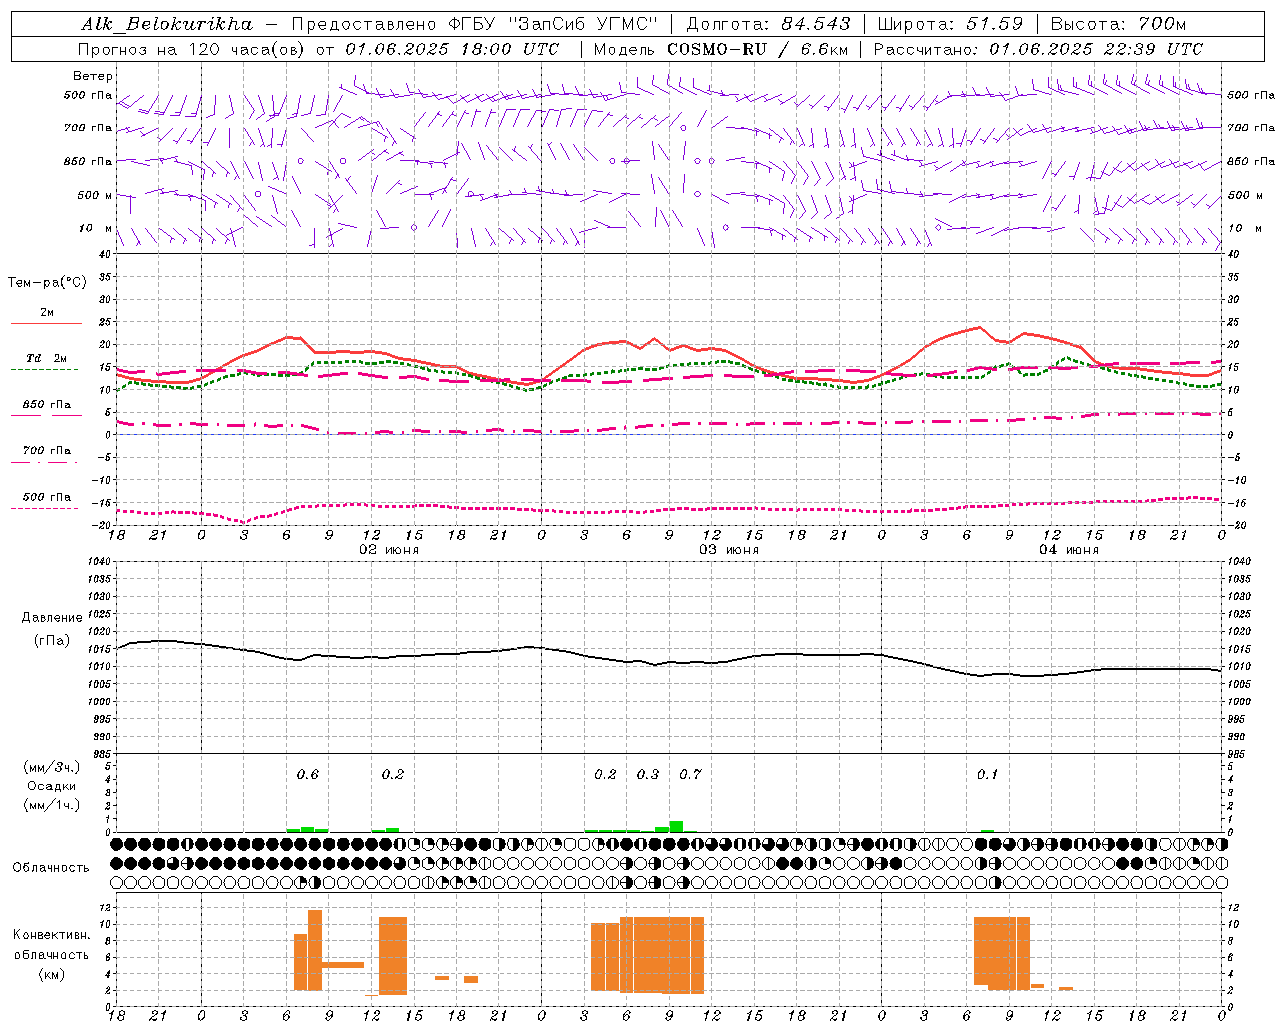Click the Долгота: 84.543 header value

[768, 24]
